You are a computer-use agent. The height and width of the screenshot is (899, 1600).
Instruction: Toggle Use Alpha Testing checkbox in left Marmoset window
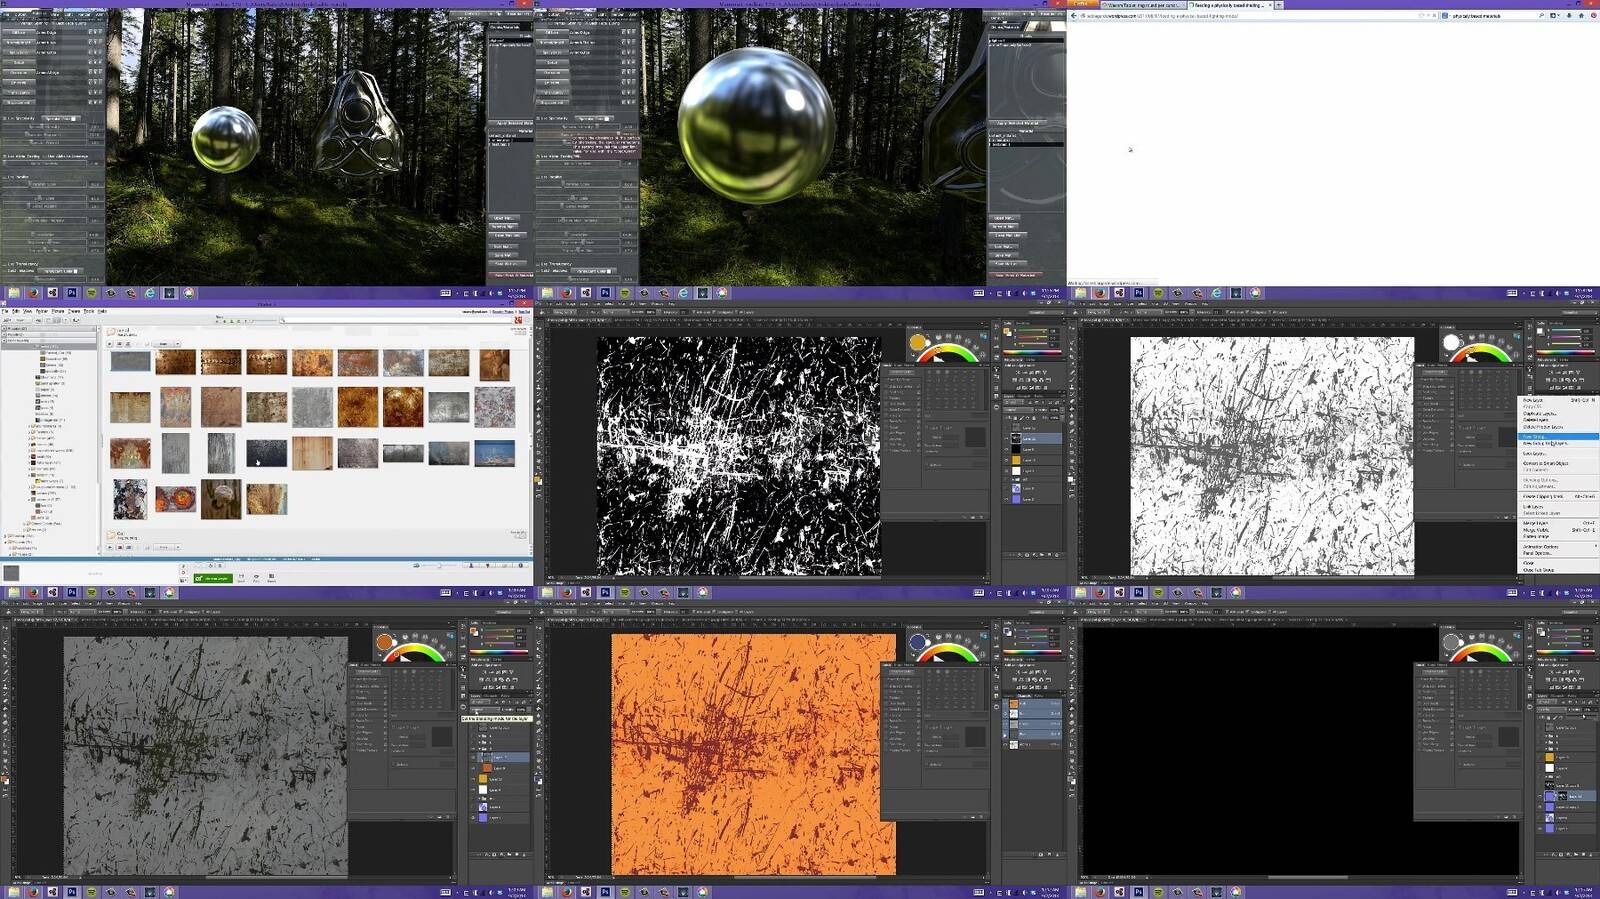[x=5, y=156]
